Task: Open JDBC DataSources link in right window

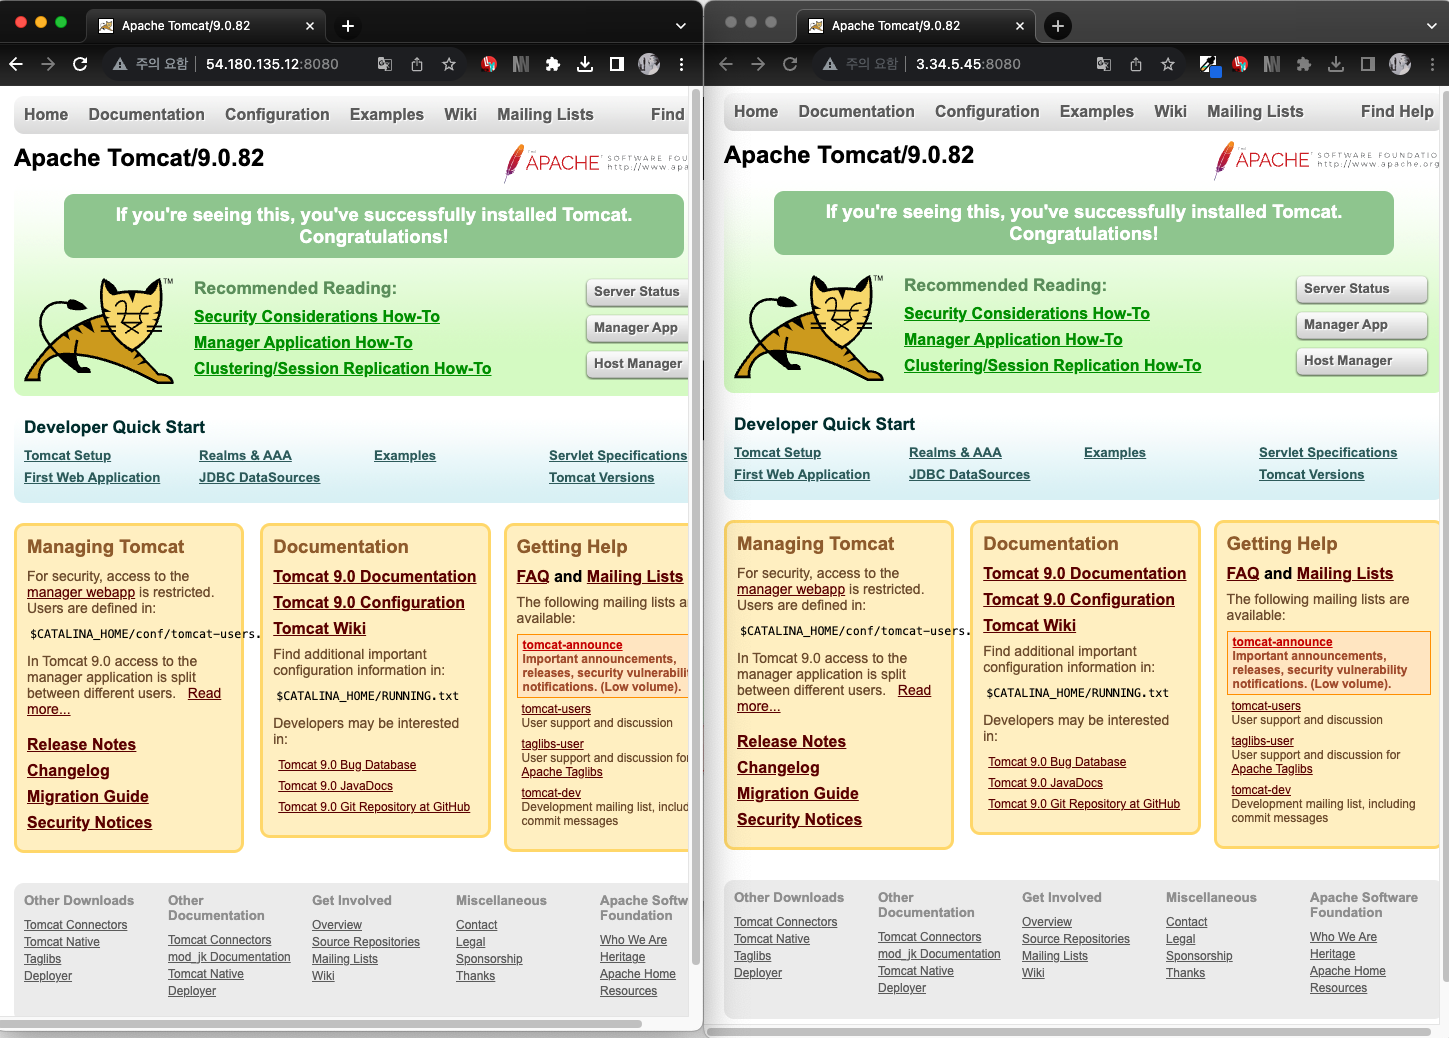Action: click(969, 475)
